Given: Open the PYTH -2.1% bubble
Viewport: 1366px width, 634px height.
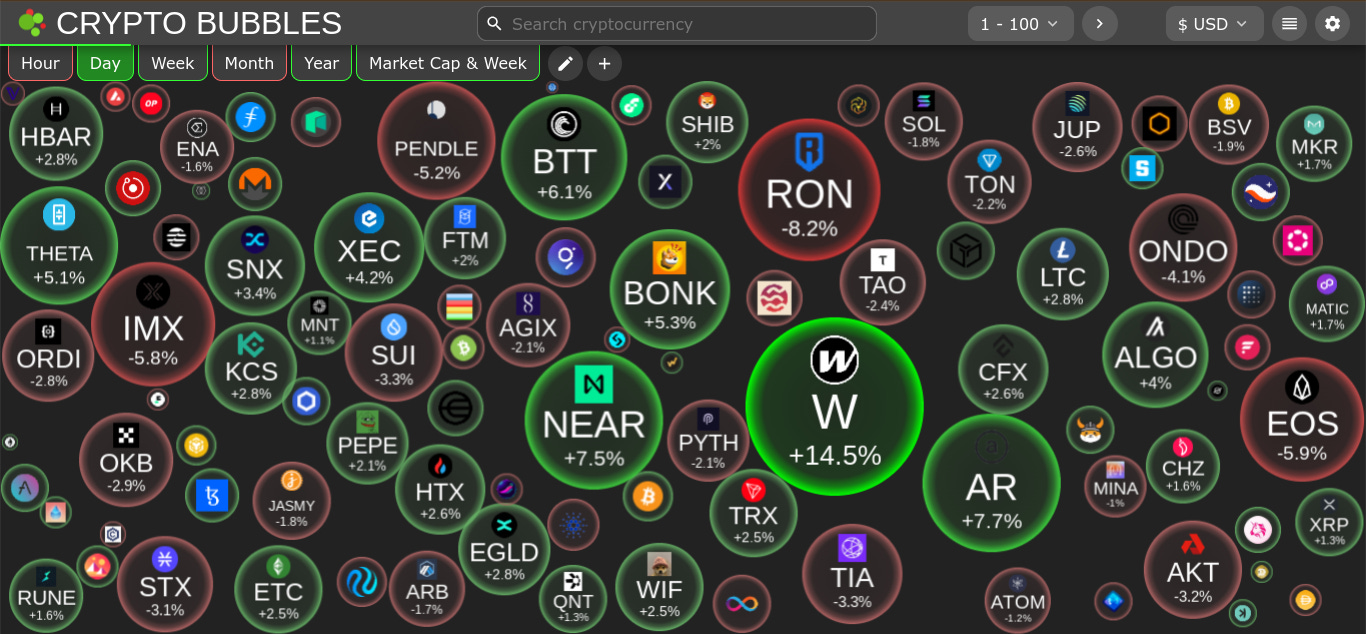Looking at the screenshot, I should pos(708,440).
